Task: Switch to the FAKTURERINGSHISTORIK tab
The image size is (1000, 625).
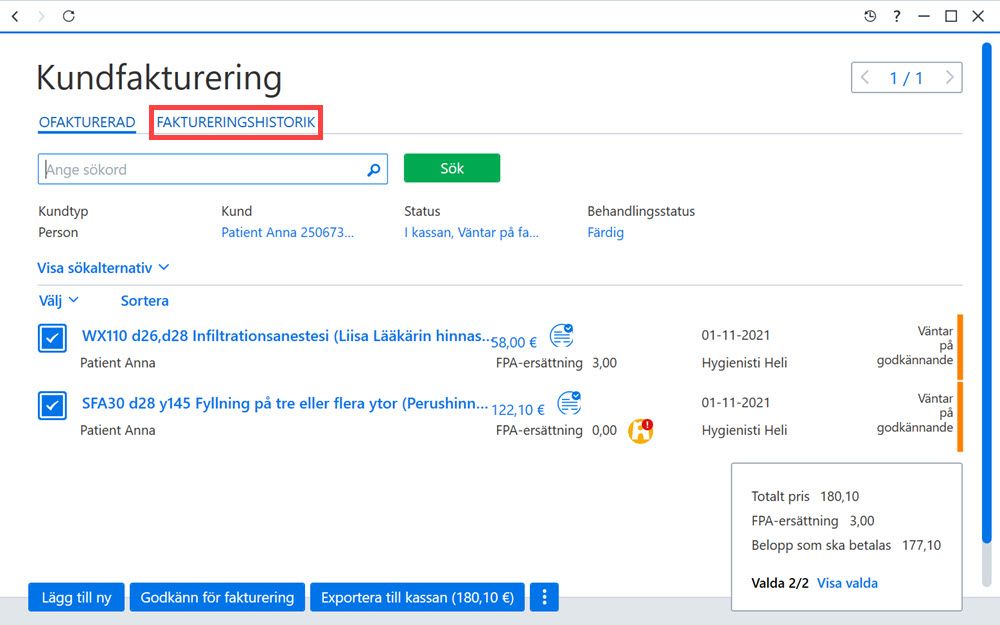Action: pyautogui.click(x=236, y=122)
